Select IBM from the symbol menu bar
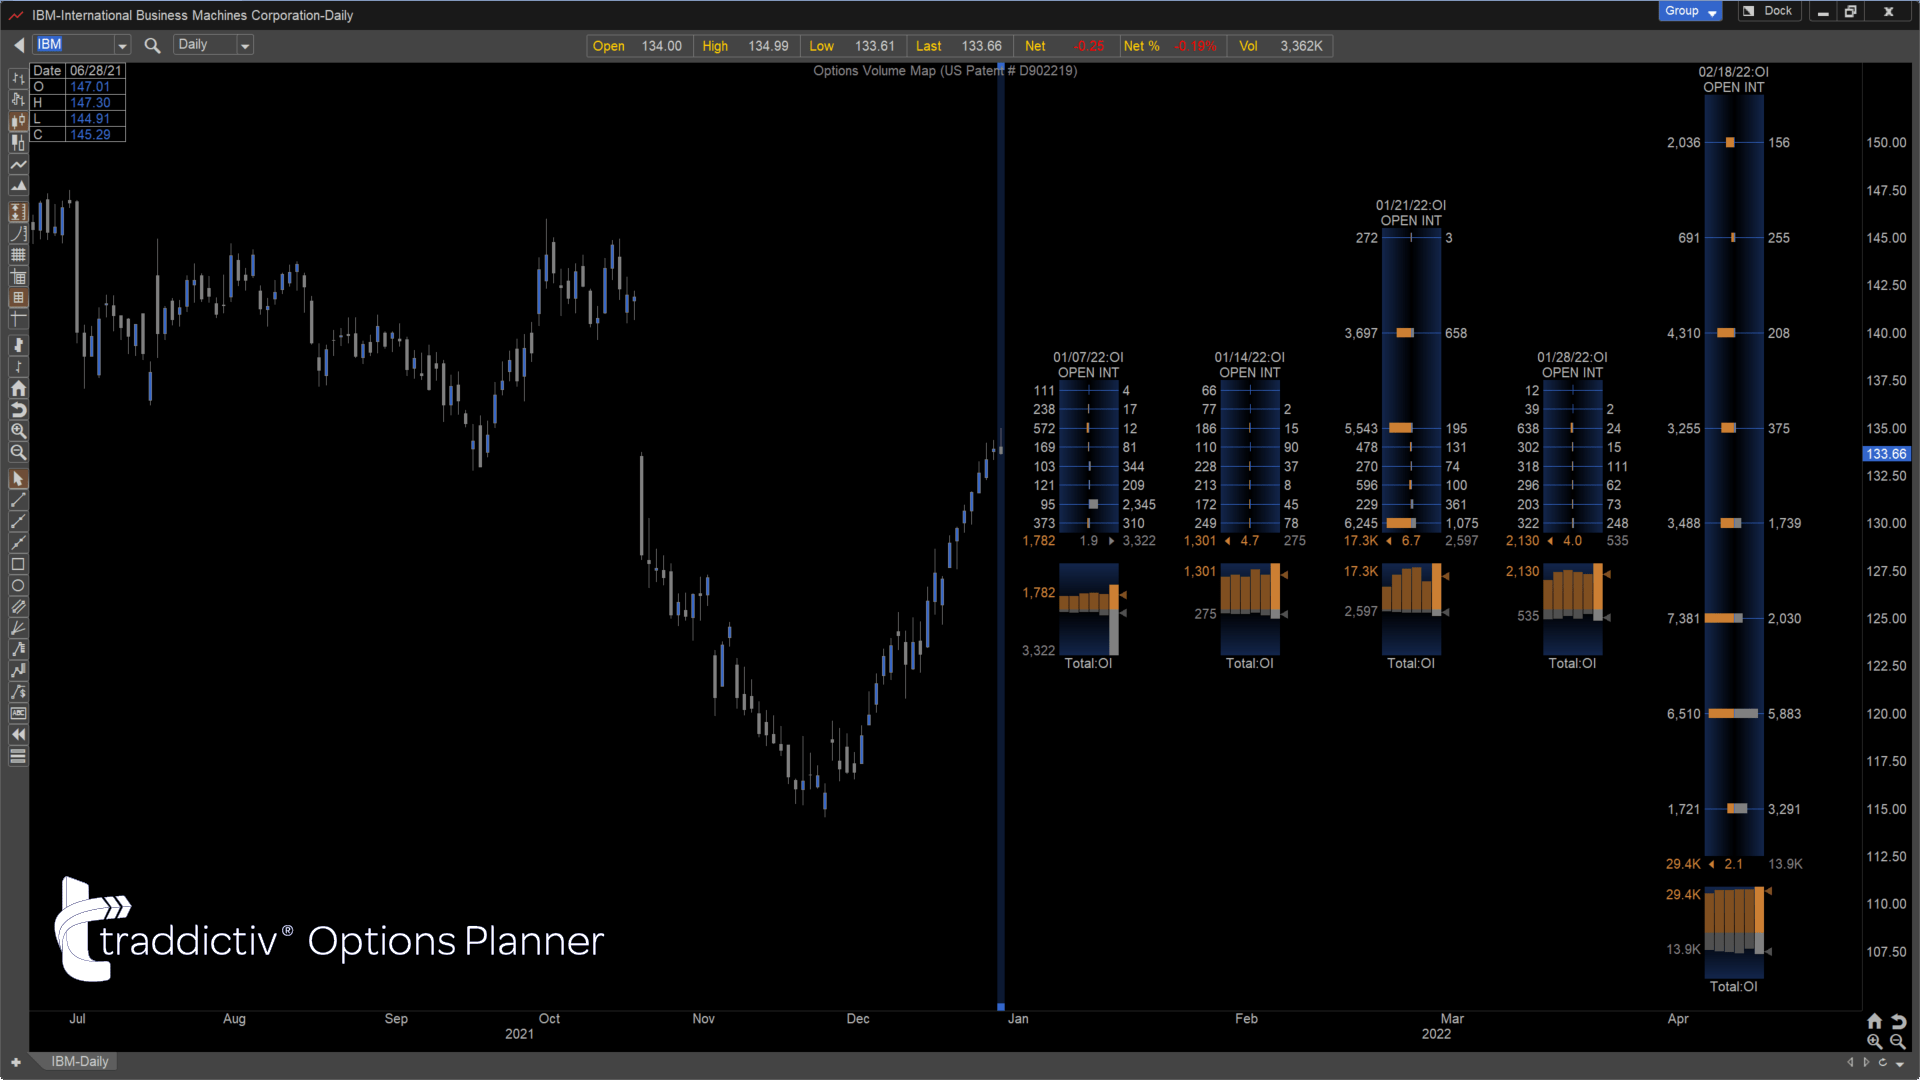1920x1080 pixels. (75, 44)
